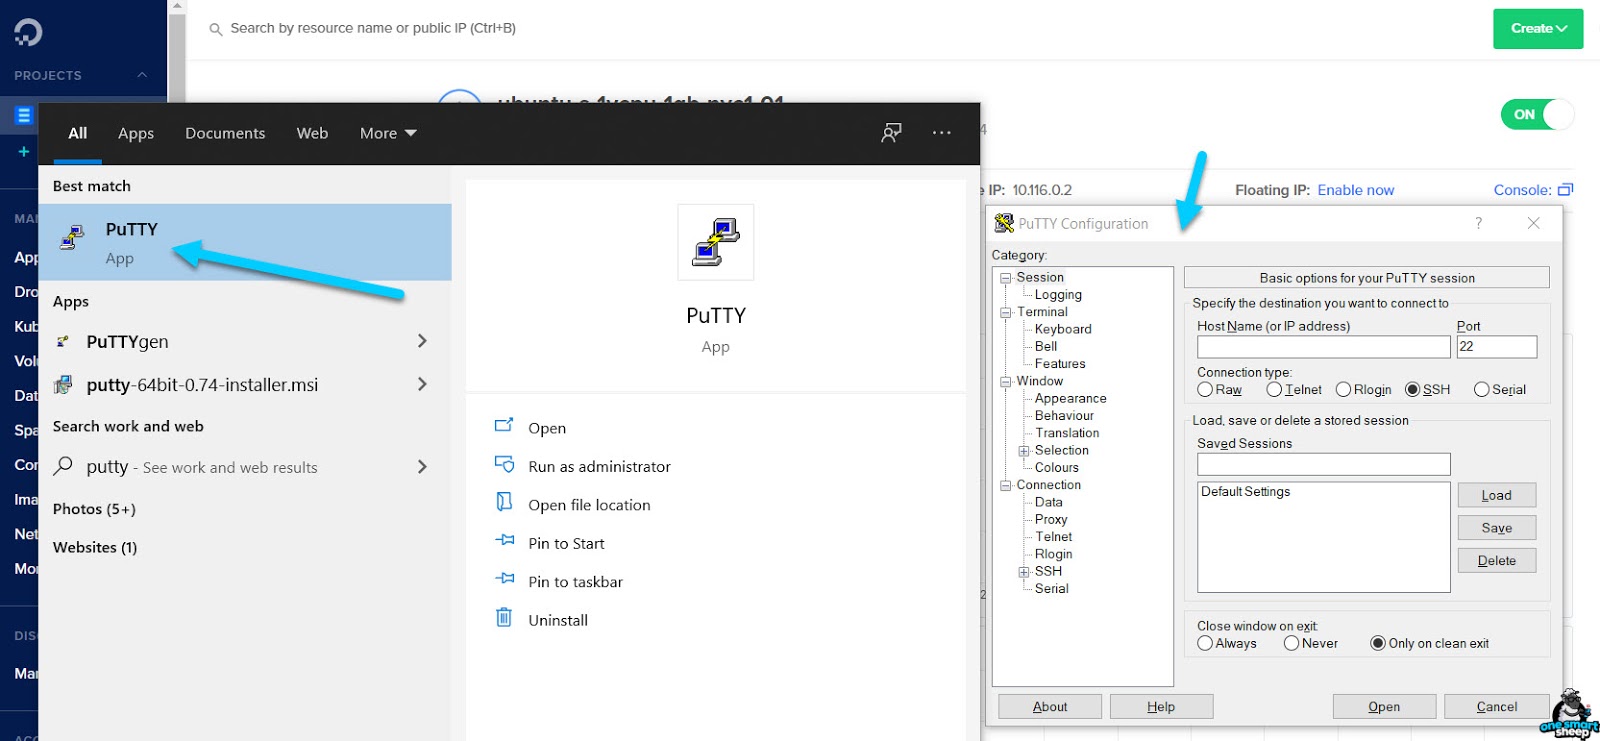
Task: Click the Cancel button in PuTTY dialog
Action: pyautogui.click(x=1497, y=707)
